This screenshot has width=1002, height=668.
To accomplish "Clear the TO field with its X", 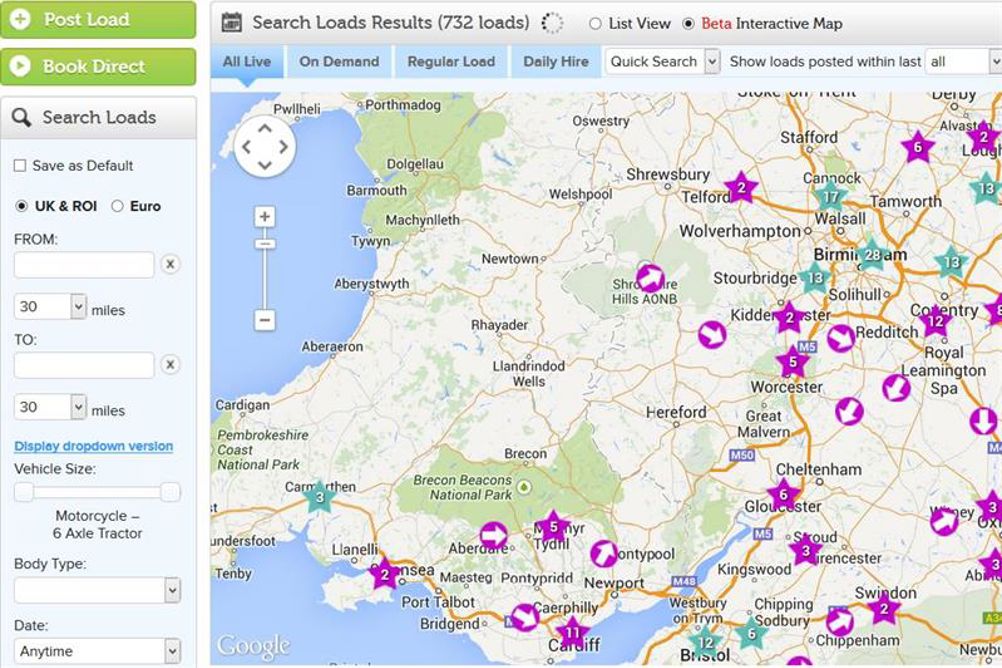I will 170,364.
